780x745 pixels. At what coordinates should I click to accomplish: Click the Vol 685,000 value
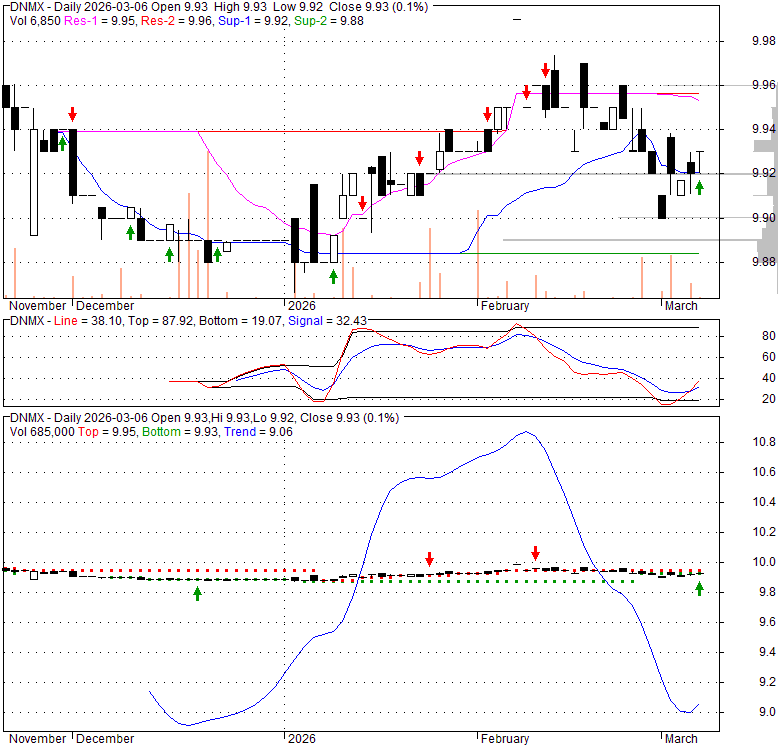pyautogui.click(x=42, y=432)
